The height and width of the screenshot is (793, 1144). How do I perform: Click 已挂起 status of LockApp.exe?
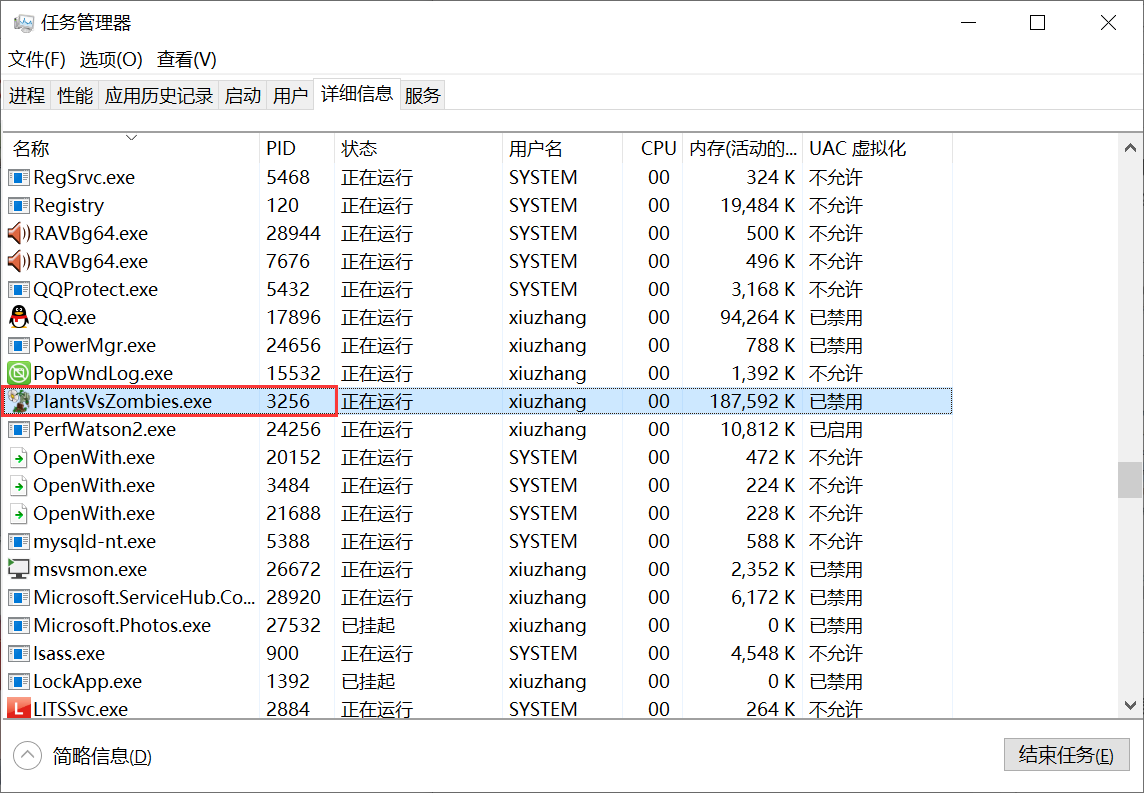368,681
